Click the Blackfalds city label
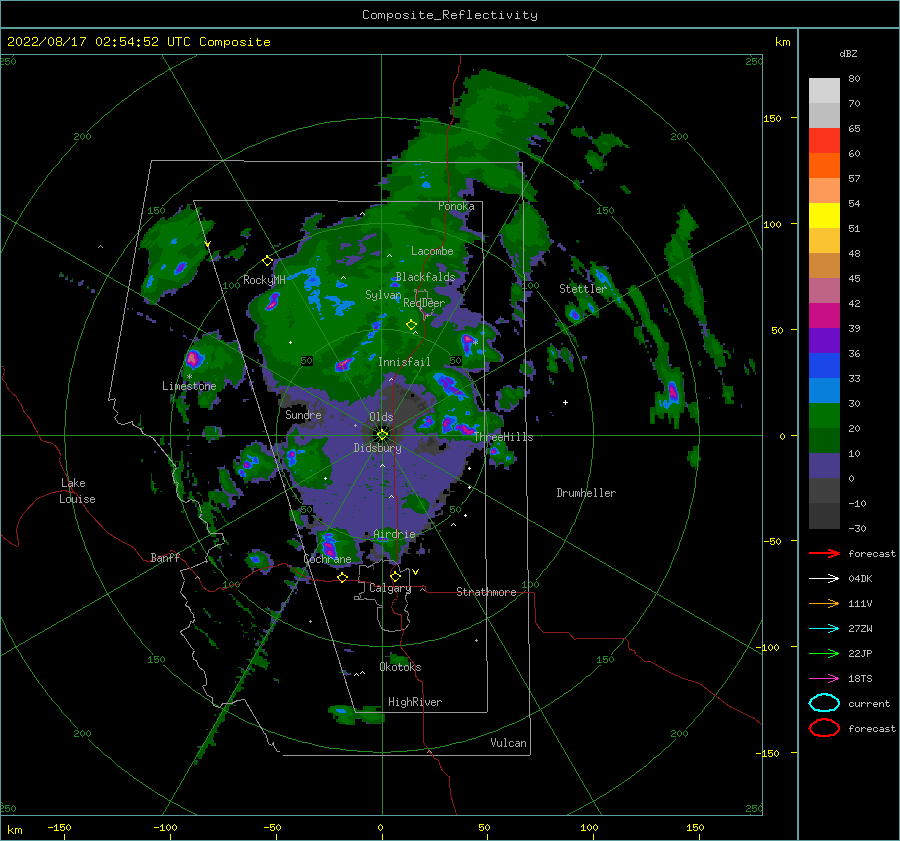Image resolution: width=900 pixels, height=841 pixels. (425, 277)
